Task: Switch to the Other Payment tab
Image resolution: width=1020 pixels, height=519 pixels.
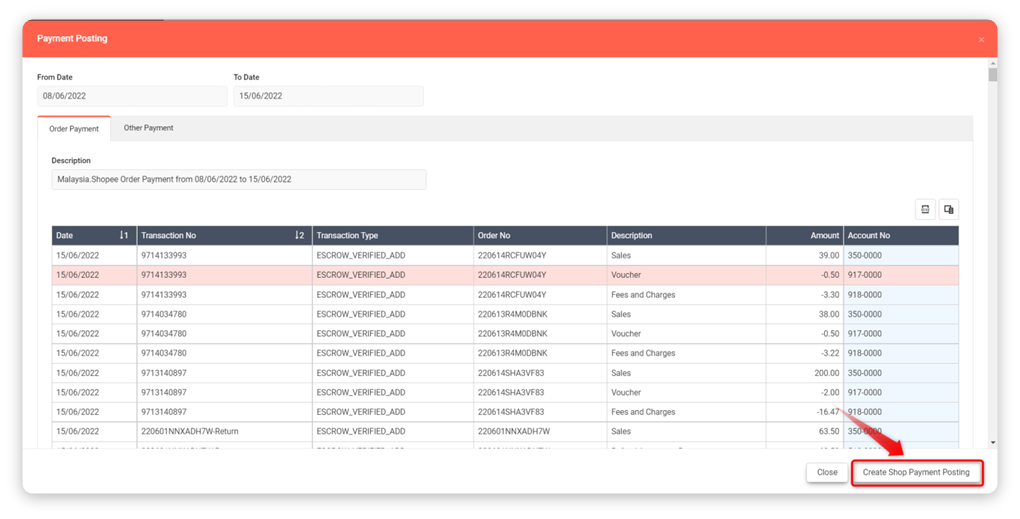Action: pos(148,128)
